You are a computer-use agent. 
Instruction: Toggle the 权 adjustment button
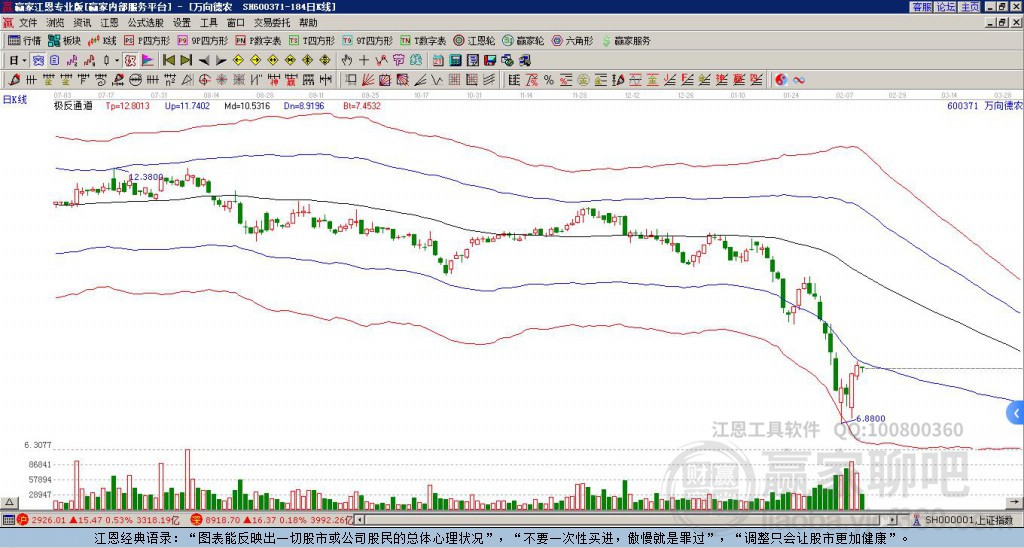pyautogui.click(x=130, y=61)
